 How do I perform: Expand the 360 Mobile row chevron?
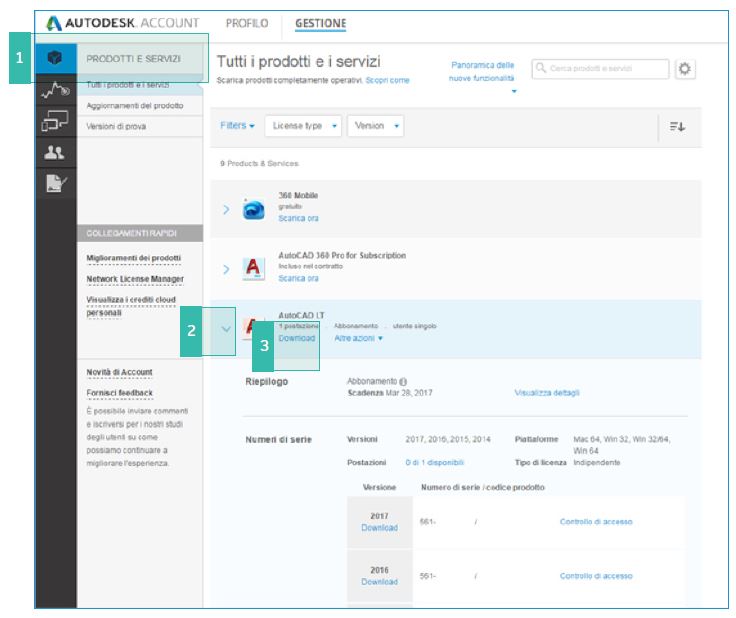point(226,209)
